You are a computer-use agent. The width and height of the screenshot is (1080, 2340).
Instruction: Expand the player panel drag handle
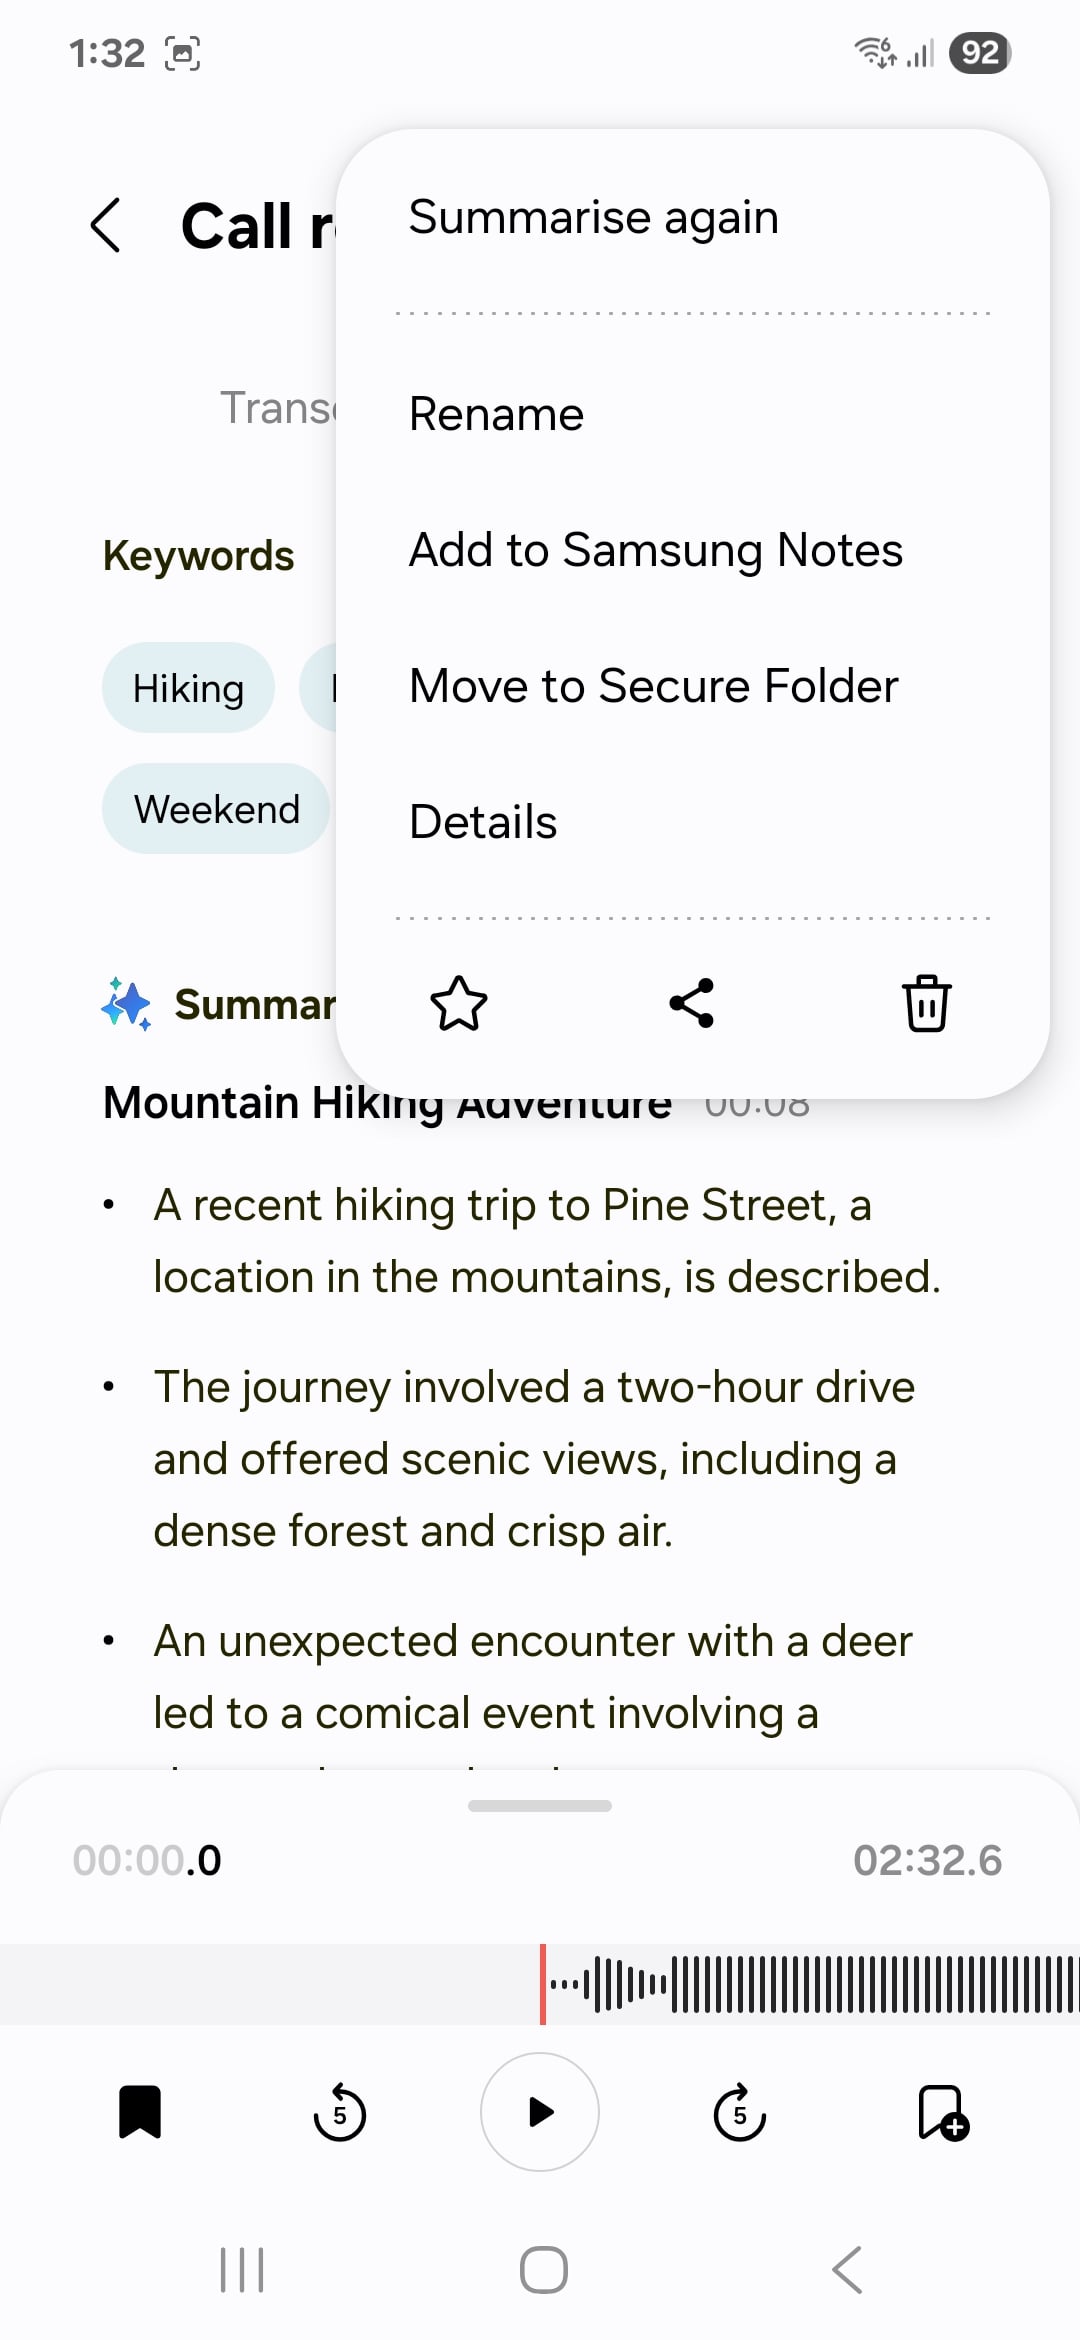coord(540,1806)
